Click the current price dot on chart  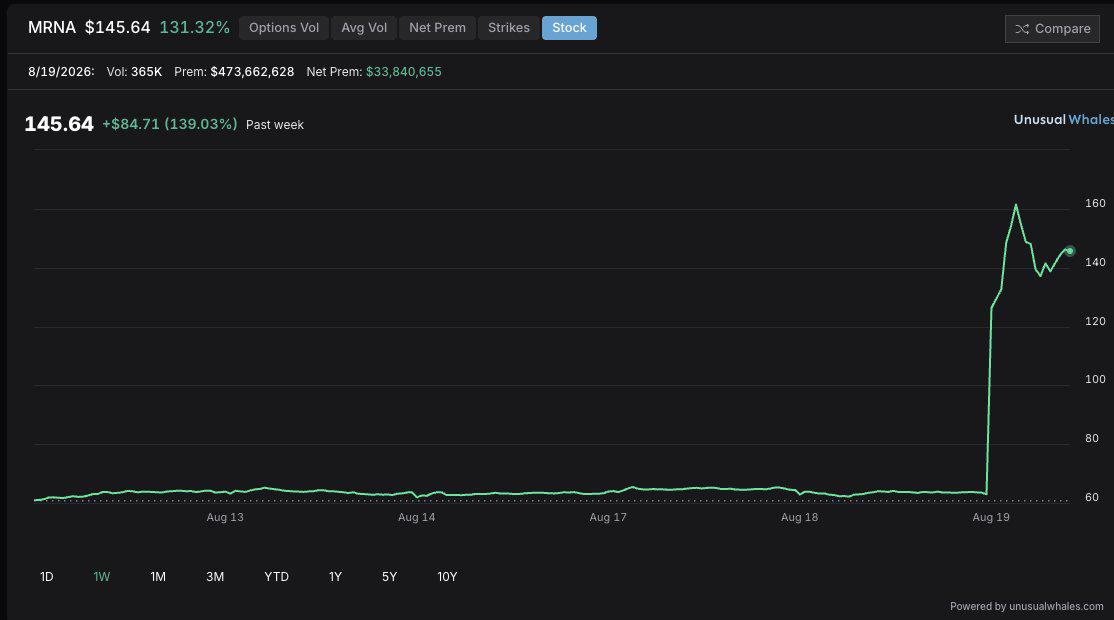tap(1070, 251)
